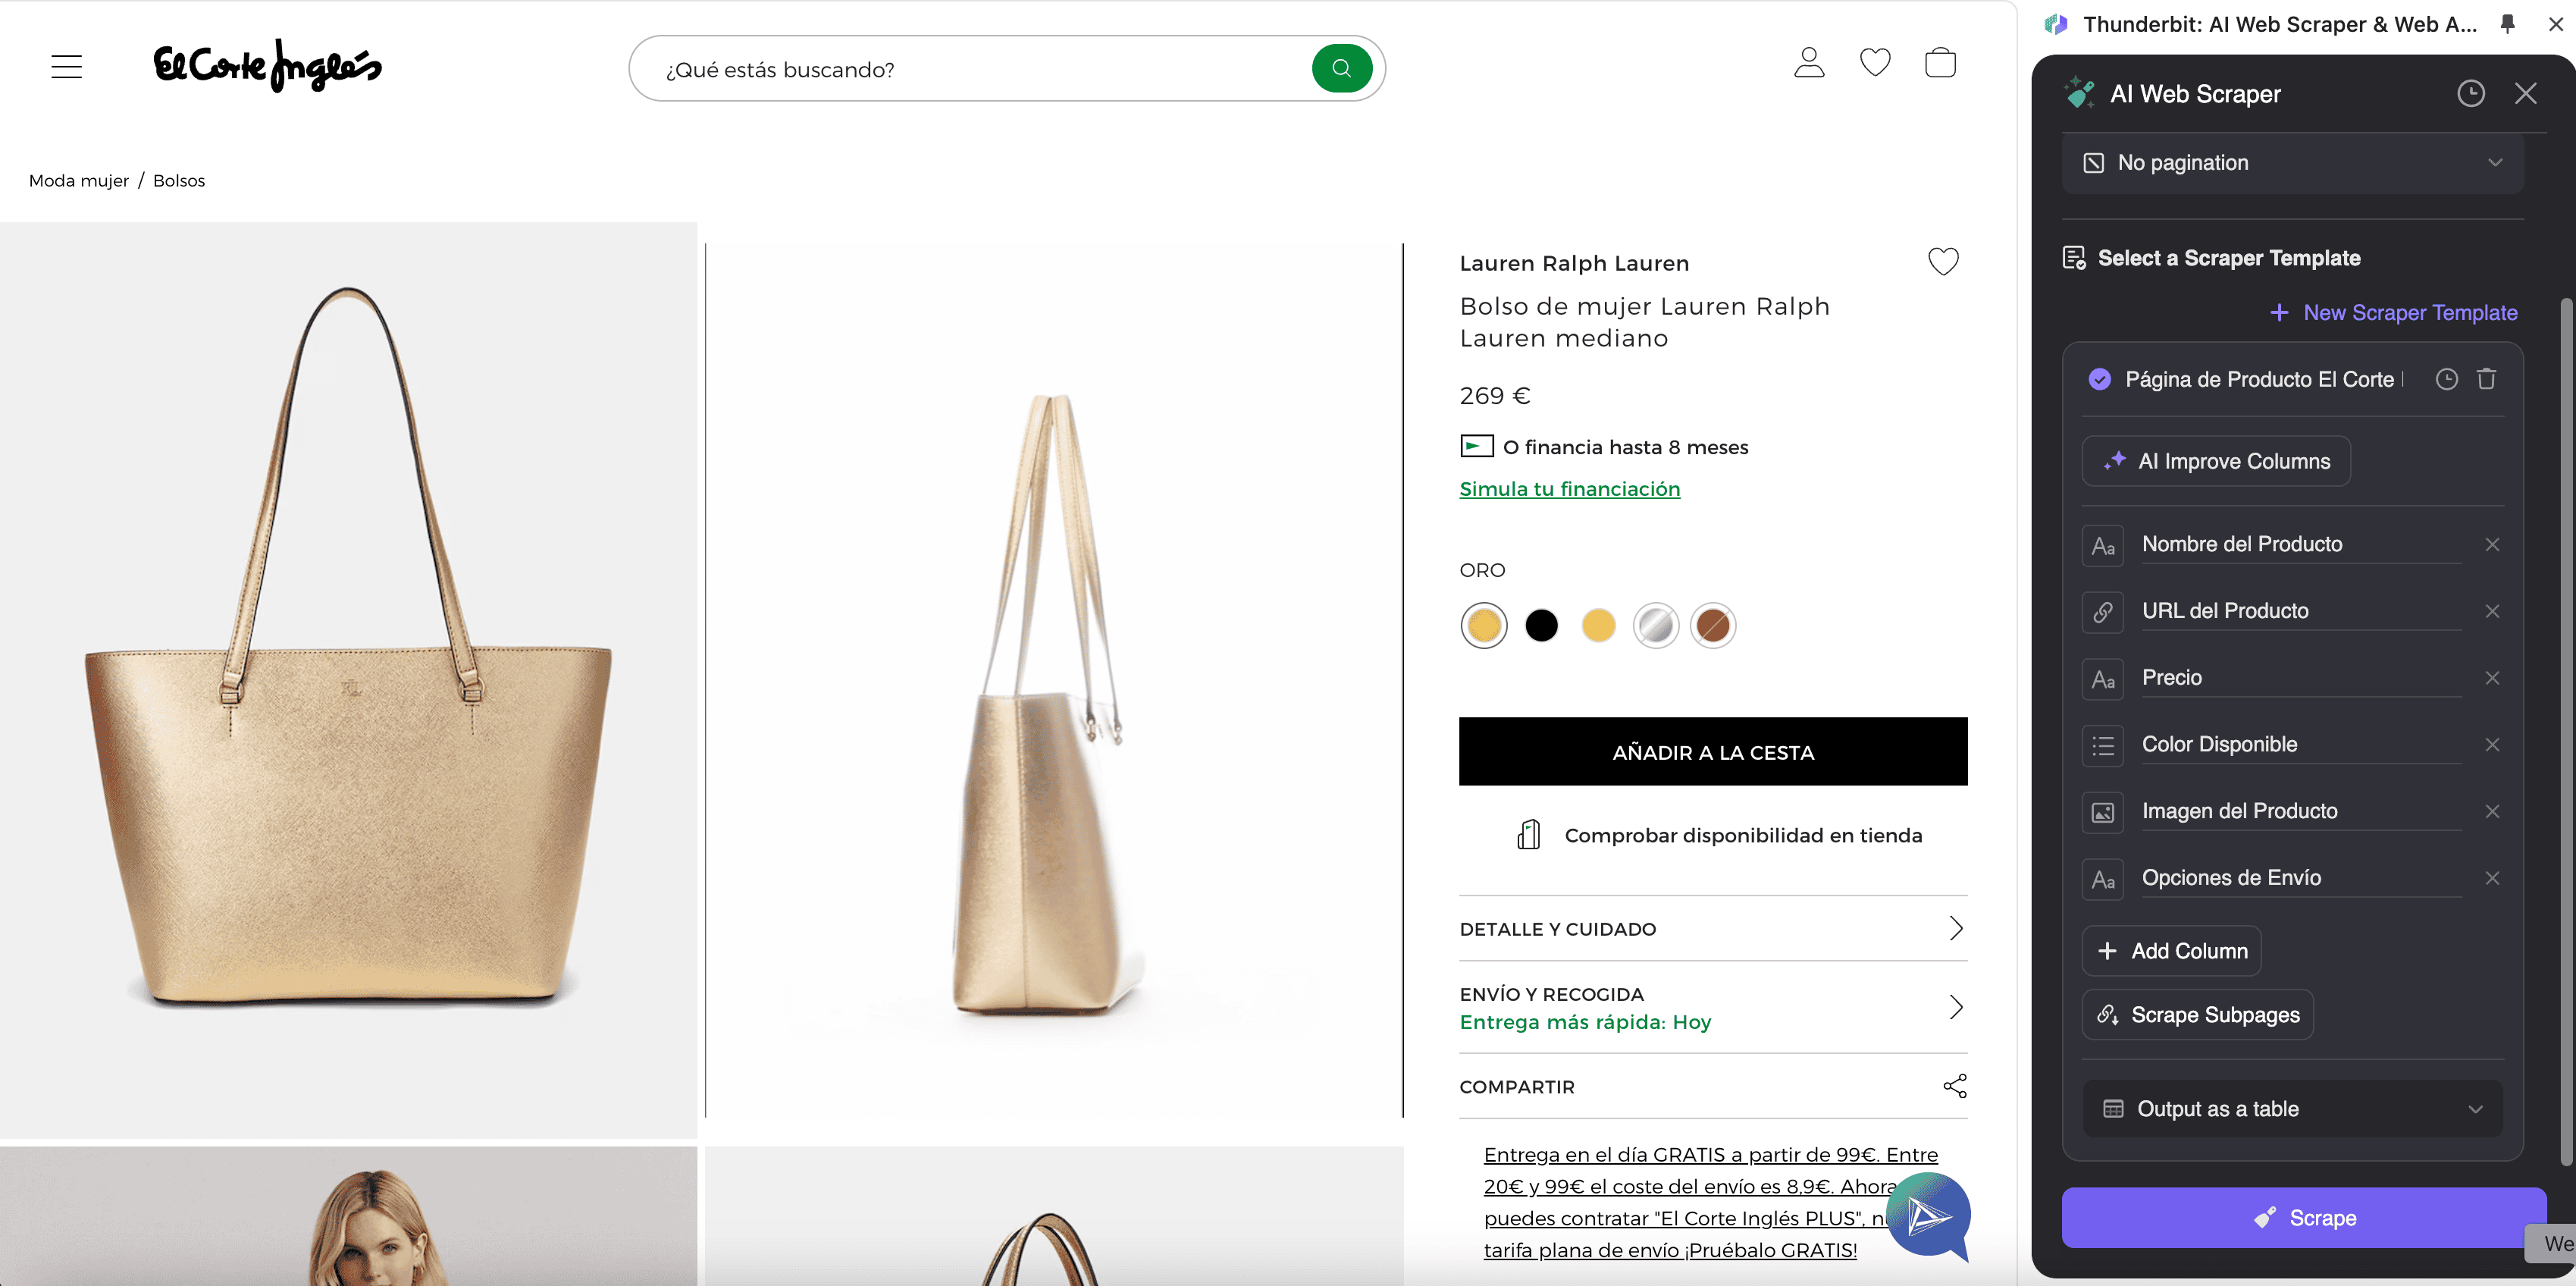The width and height of the screenshot is (2576, 1286).
Task: Add product to favorites with heart
Action: (x=1943, y=262)
